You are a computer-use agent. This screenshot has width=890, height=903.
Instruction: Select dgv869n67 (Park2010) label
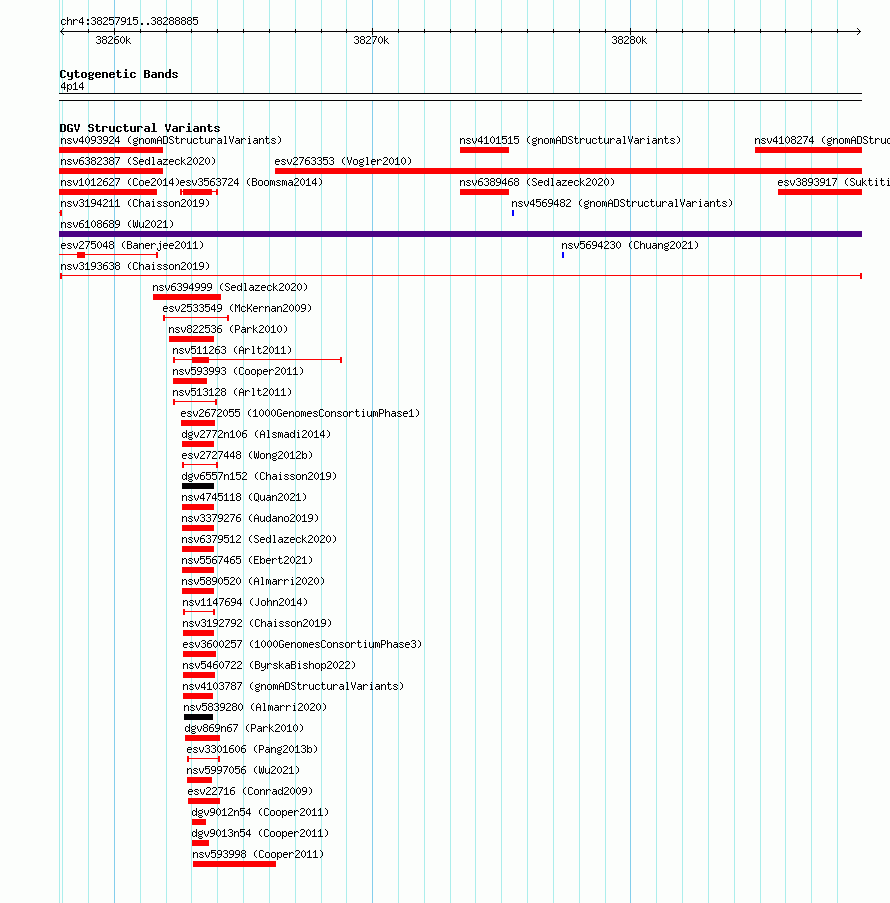coord(244,729)
